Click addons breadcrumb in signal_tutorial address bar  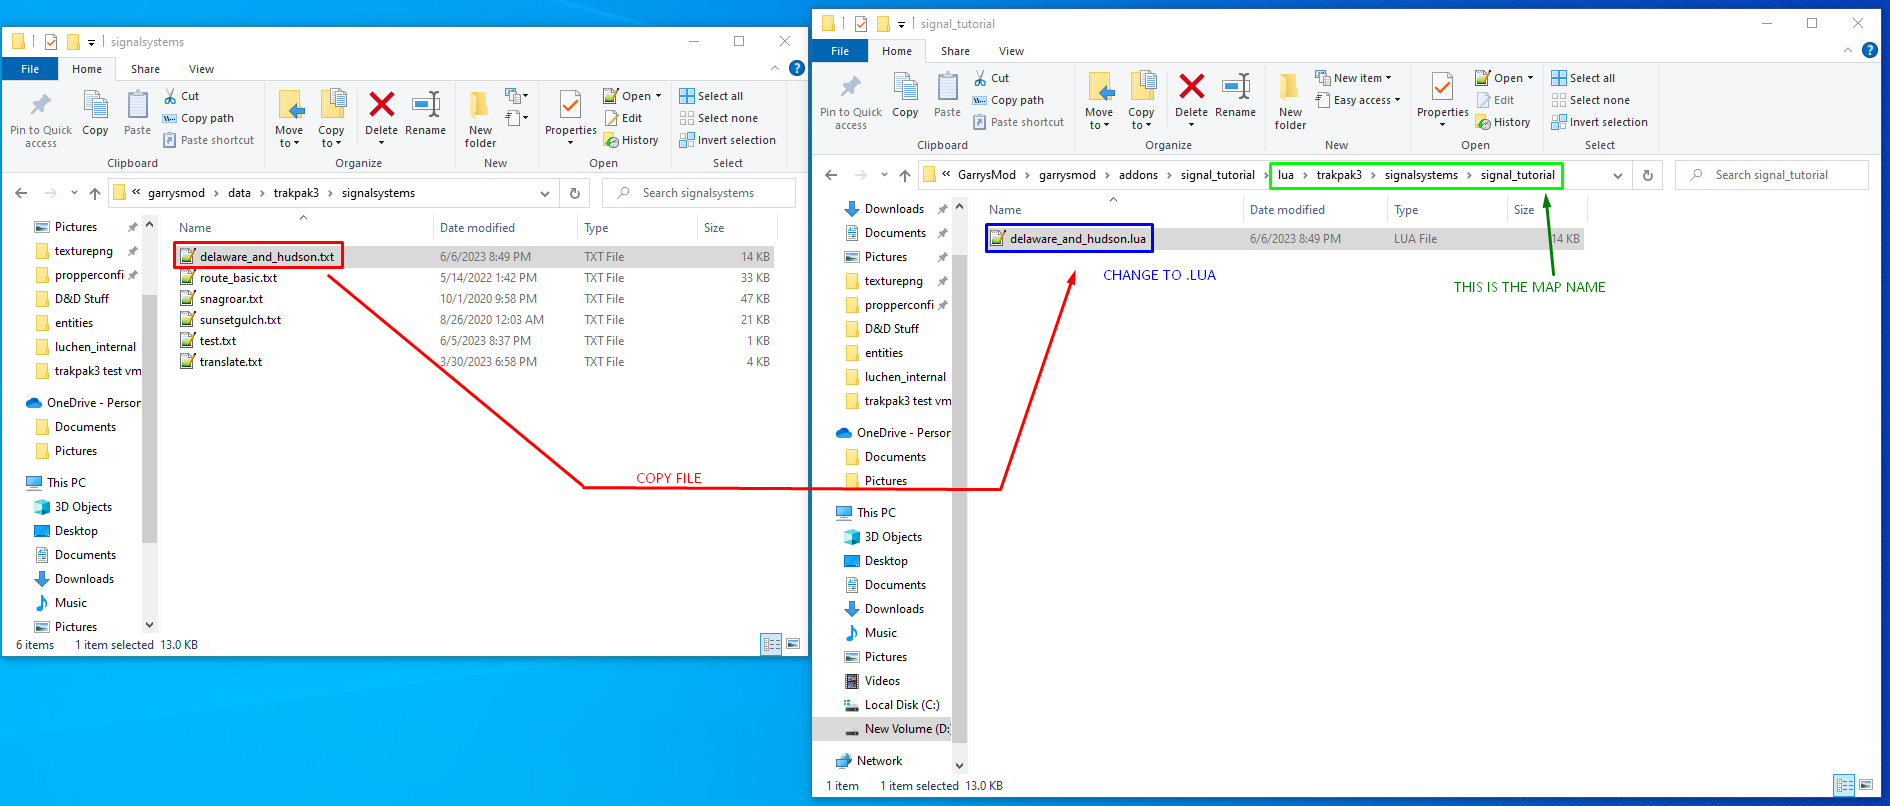tap(1138, 175)
